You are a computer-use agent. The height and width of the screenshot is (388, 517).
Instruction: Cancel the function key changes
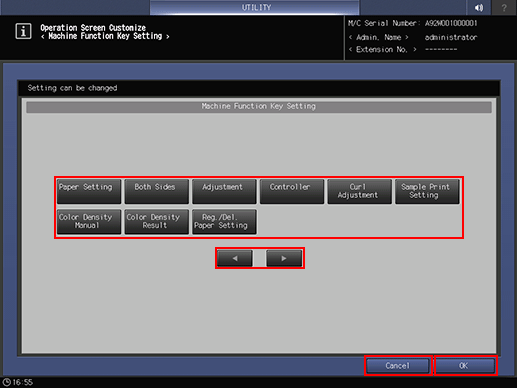click(x=398, y=366)
